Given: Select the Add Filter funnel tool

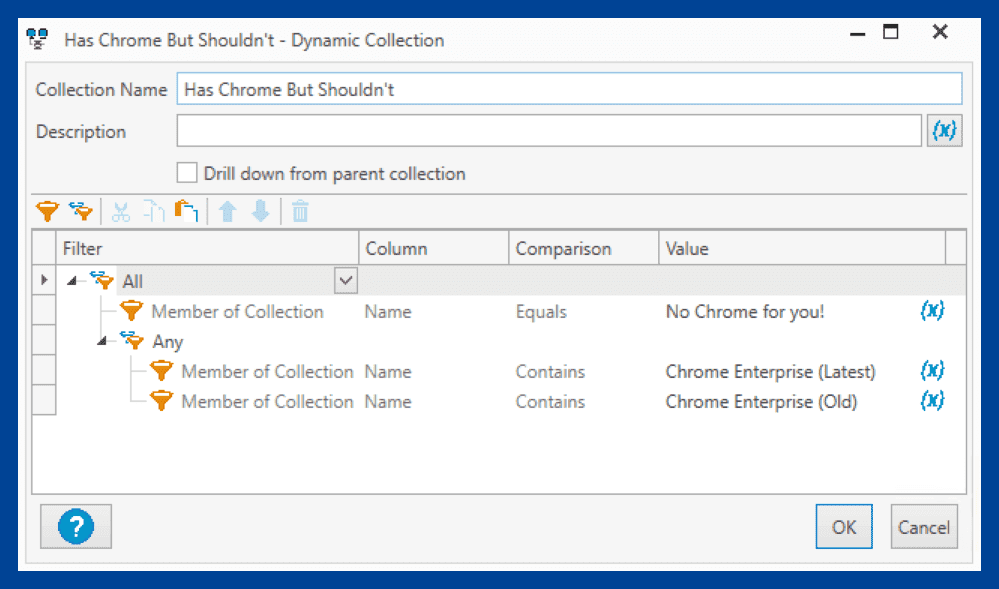Looking at the screenshot, I should point(47,211).
